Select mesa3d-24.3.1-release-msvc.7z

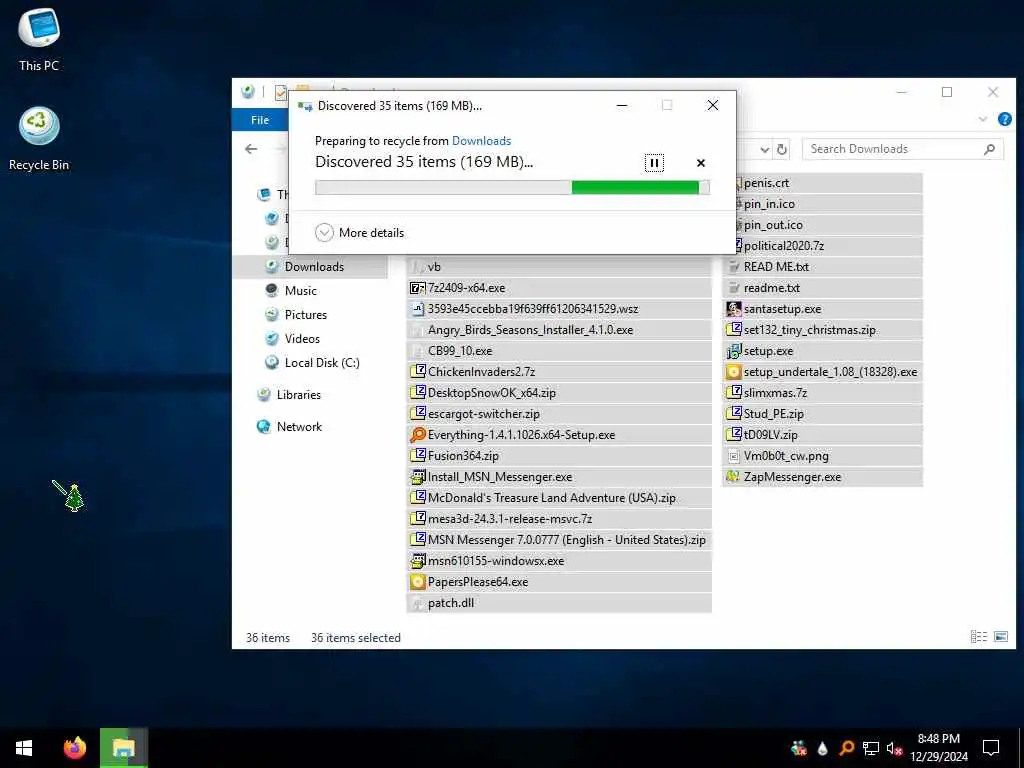pyautogui.click(x=559, y=519)
